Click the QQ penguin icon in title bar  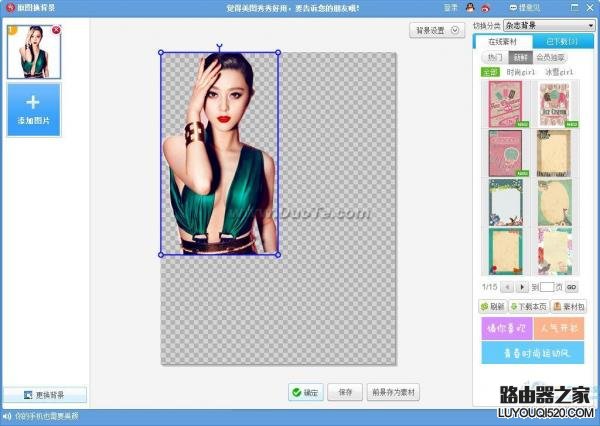coord(470,7)
